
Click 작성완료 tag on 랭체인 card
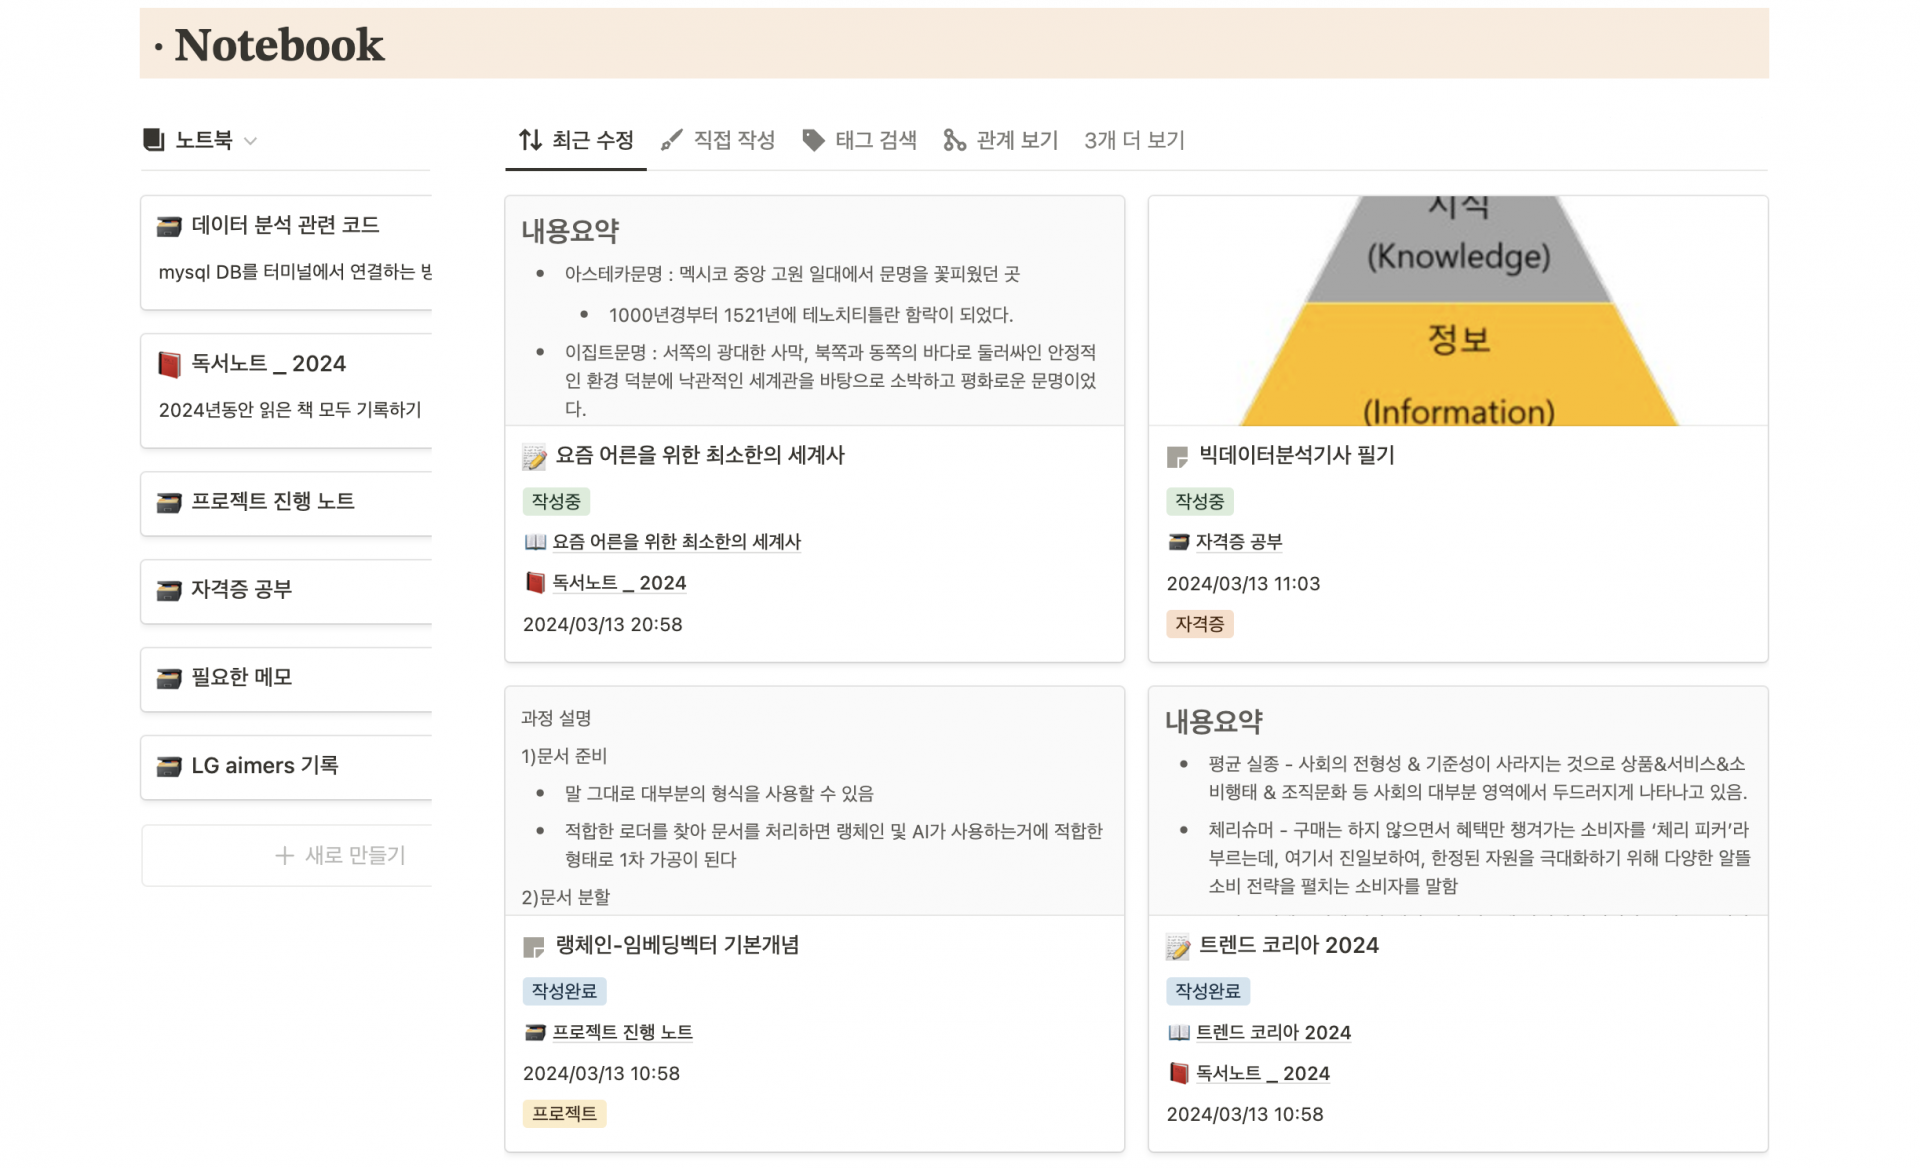click(x=564, y=991)
